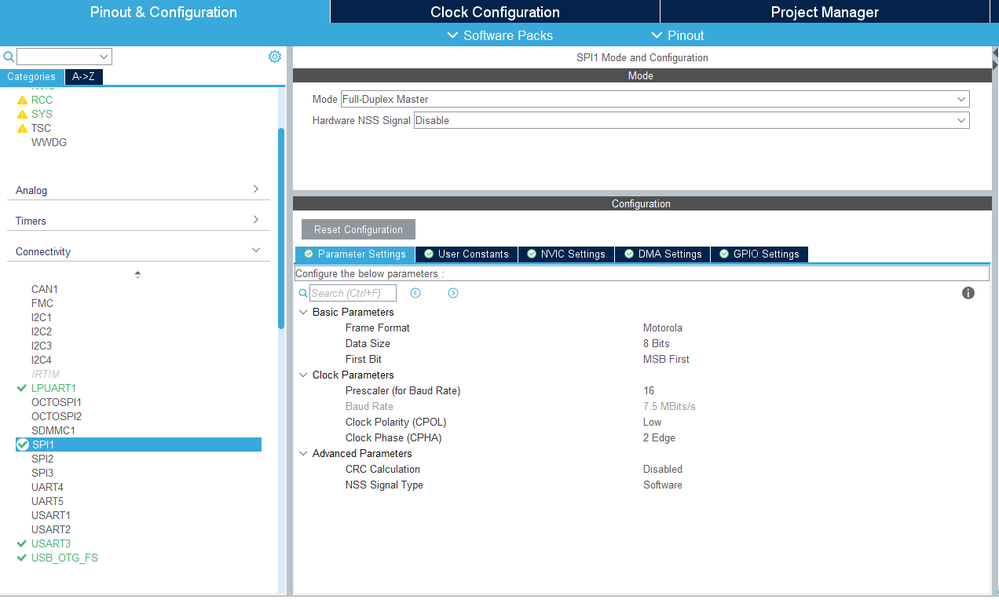Open the GPIO Settings tab
The image size is (999, 600).
point(759,254)
